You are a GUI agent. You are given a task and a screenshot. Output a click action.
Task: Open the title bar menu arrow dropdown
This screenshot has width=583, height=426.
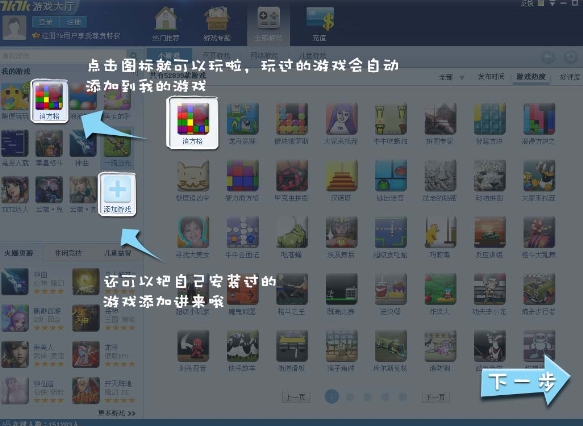pyautogui.click(x=553, y=3)
